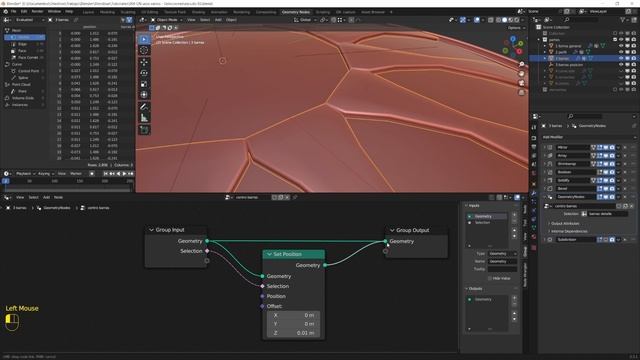Image resolution: width=640 pixels, height=360 pixels.
Task: Open viewport Options popover
Action: click(x=516, y=28)
